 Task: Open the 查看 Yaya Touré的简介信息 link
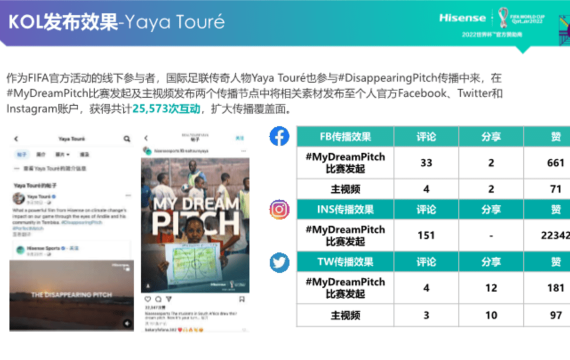click(55, 168)
